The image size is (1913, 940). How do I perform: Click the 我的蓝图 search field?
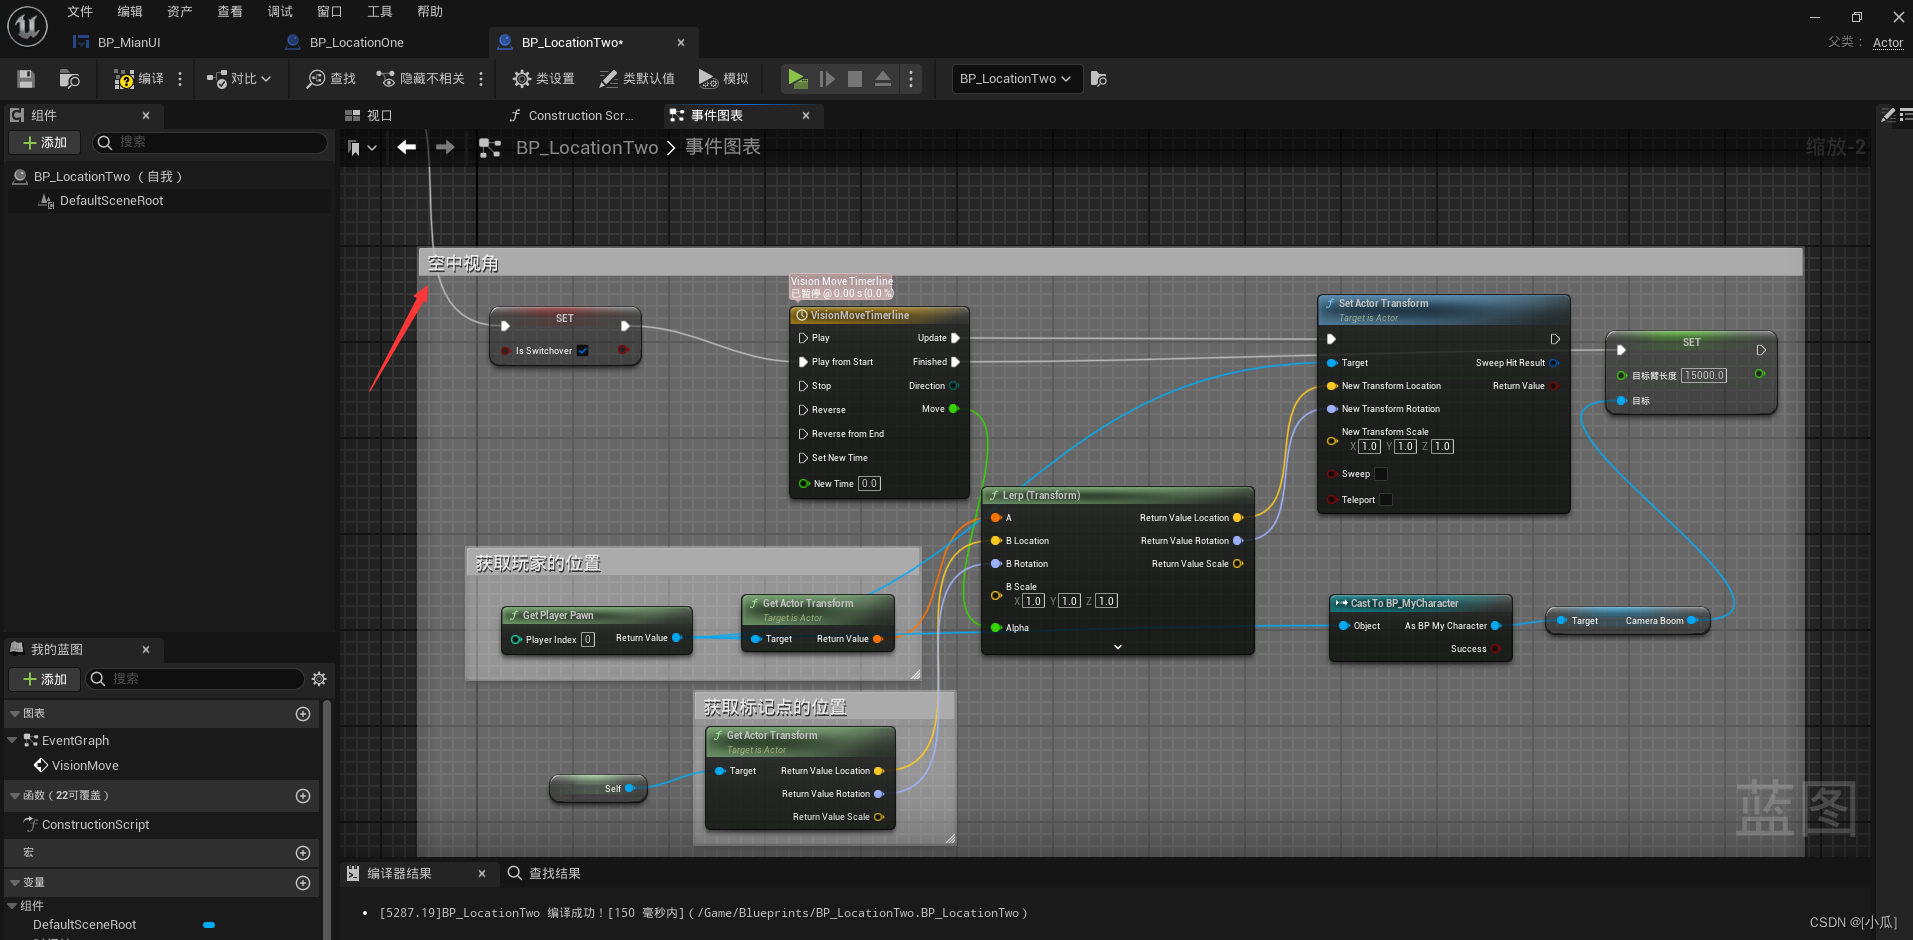coord(195,679)
